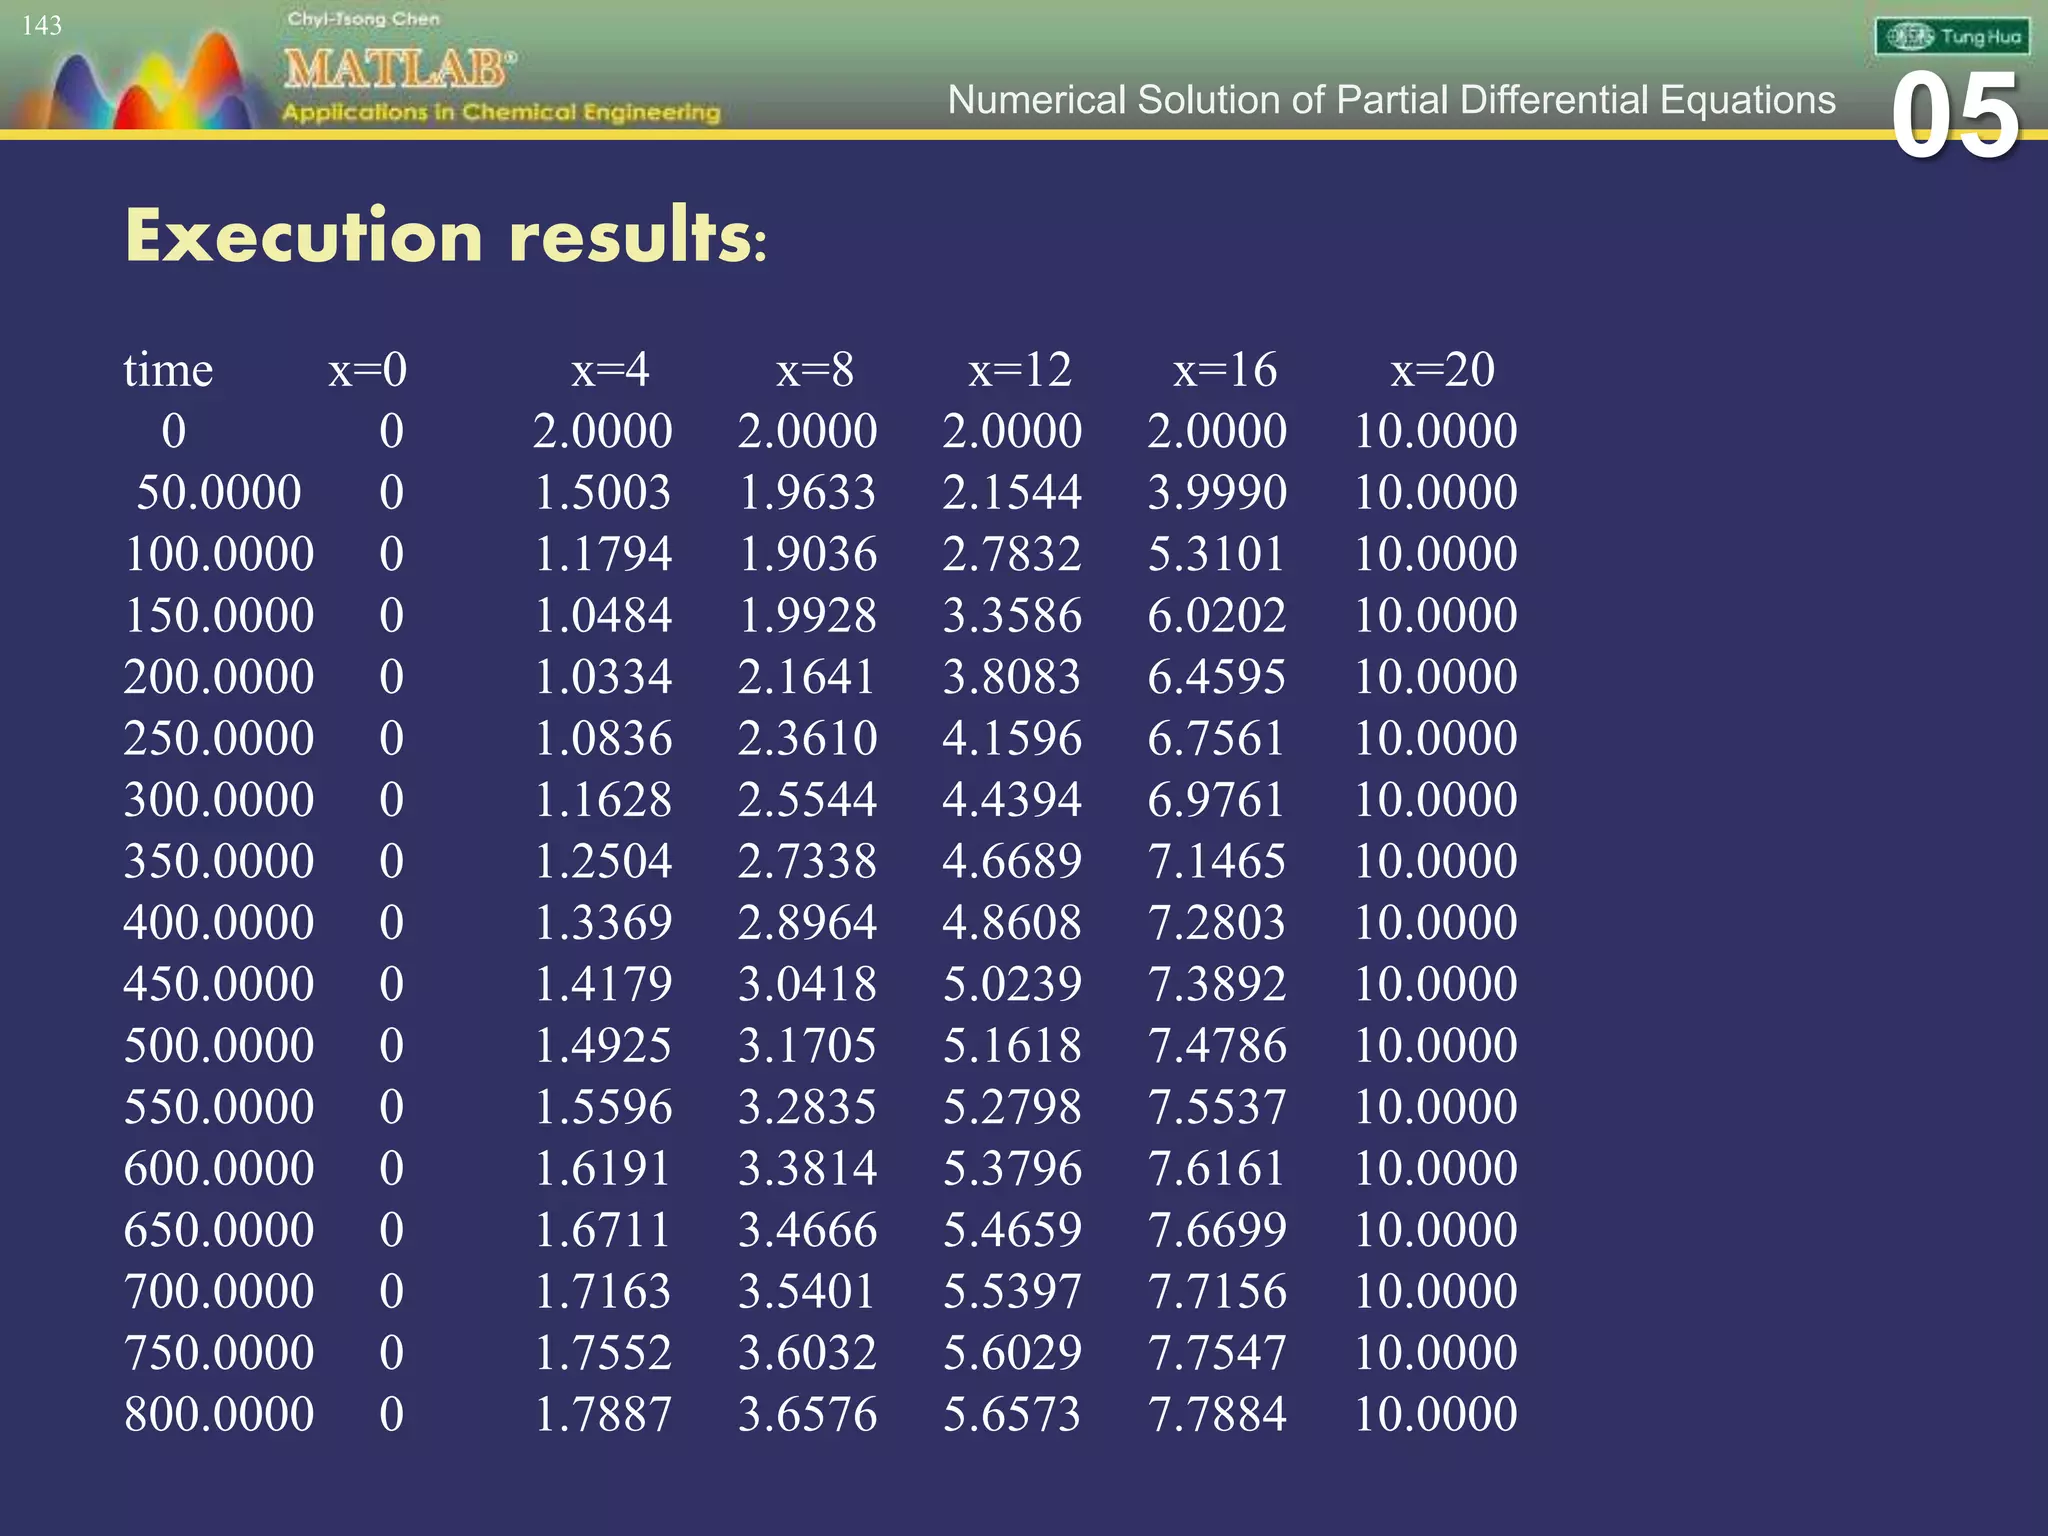Click author name Chyi-Tsong Chen
Viewport: 2048px width, 1536px height.
tap(363, 19)
